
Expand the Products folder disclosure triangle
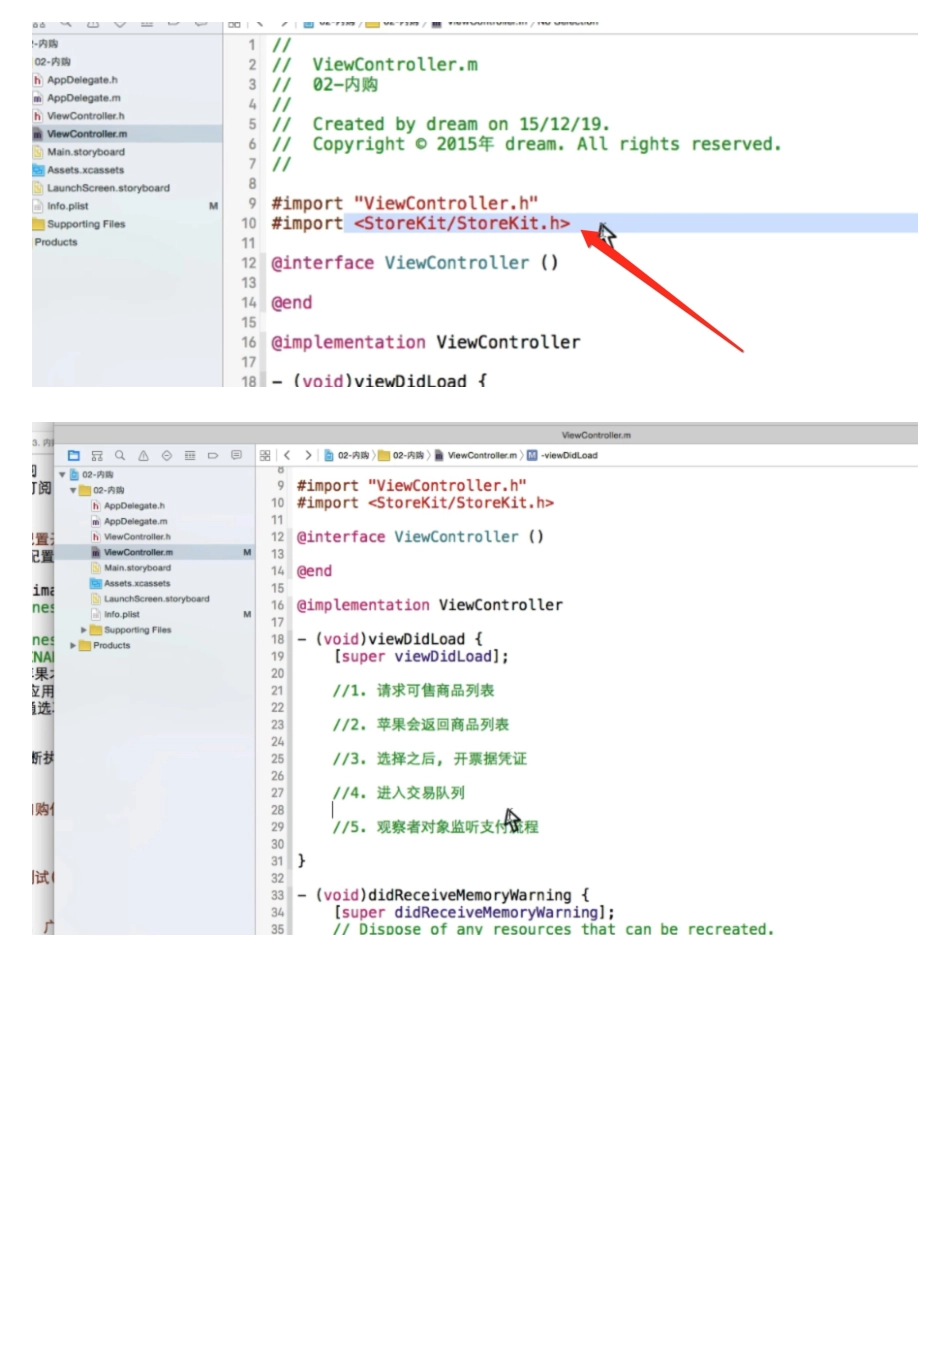coord(72,646)
